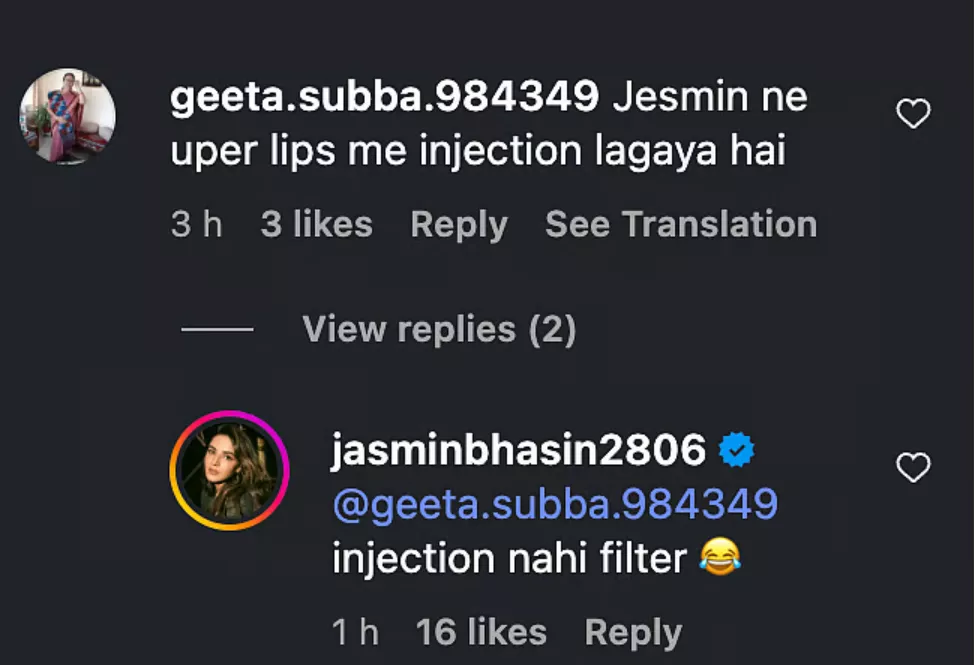The width and height of the screenshot is (974, 665).
Task: Expand View replies (2)
Action: click(x=439, y=329)
